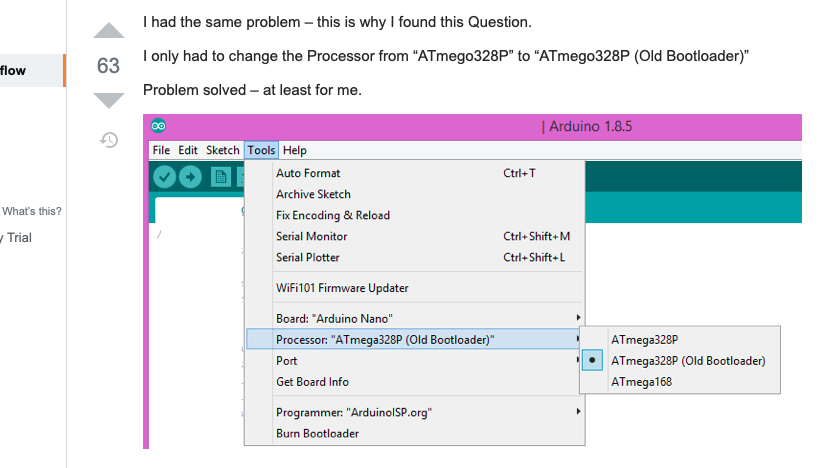Click the "What's this?" link
The image size is (834, 468).
[x=32, y=211]
